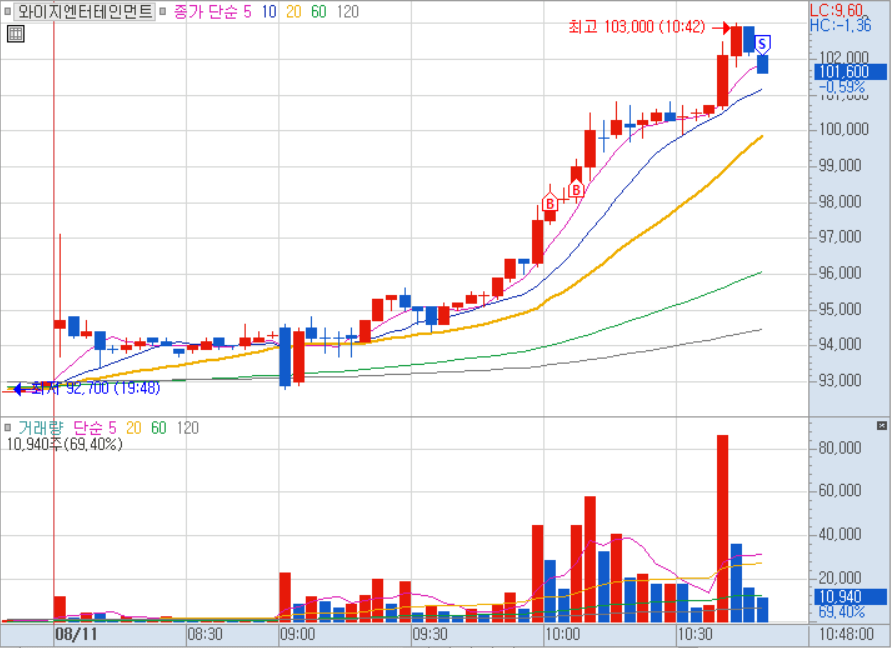Click the blue arrow at 최저 92,700

pyautogui.click(x=15, y=387)
